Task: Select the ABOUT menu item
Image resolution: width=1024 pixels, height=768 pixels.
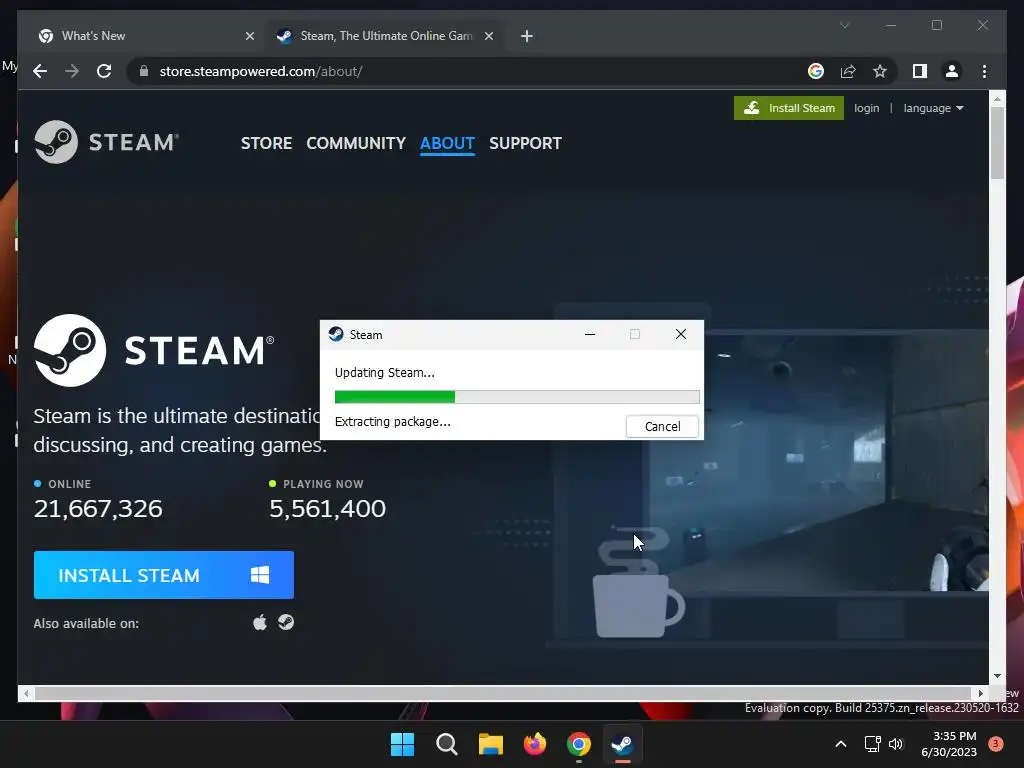Action: [x=447, y=143]
